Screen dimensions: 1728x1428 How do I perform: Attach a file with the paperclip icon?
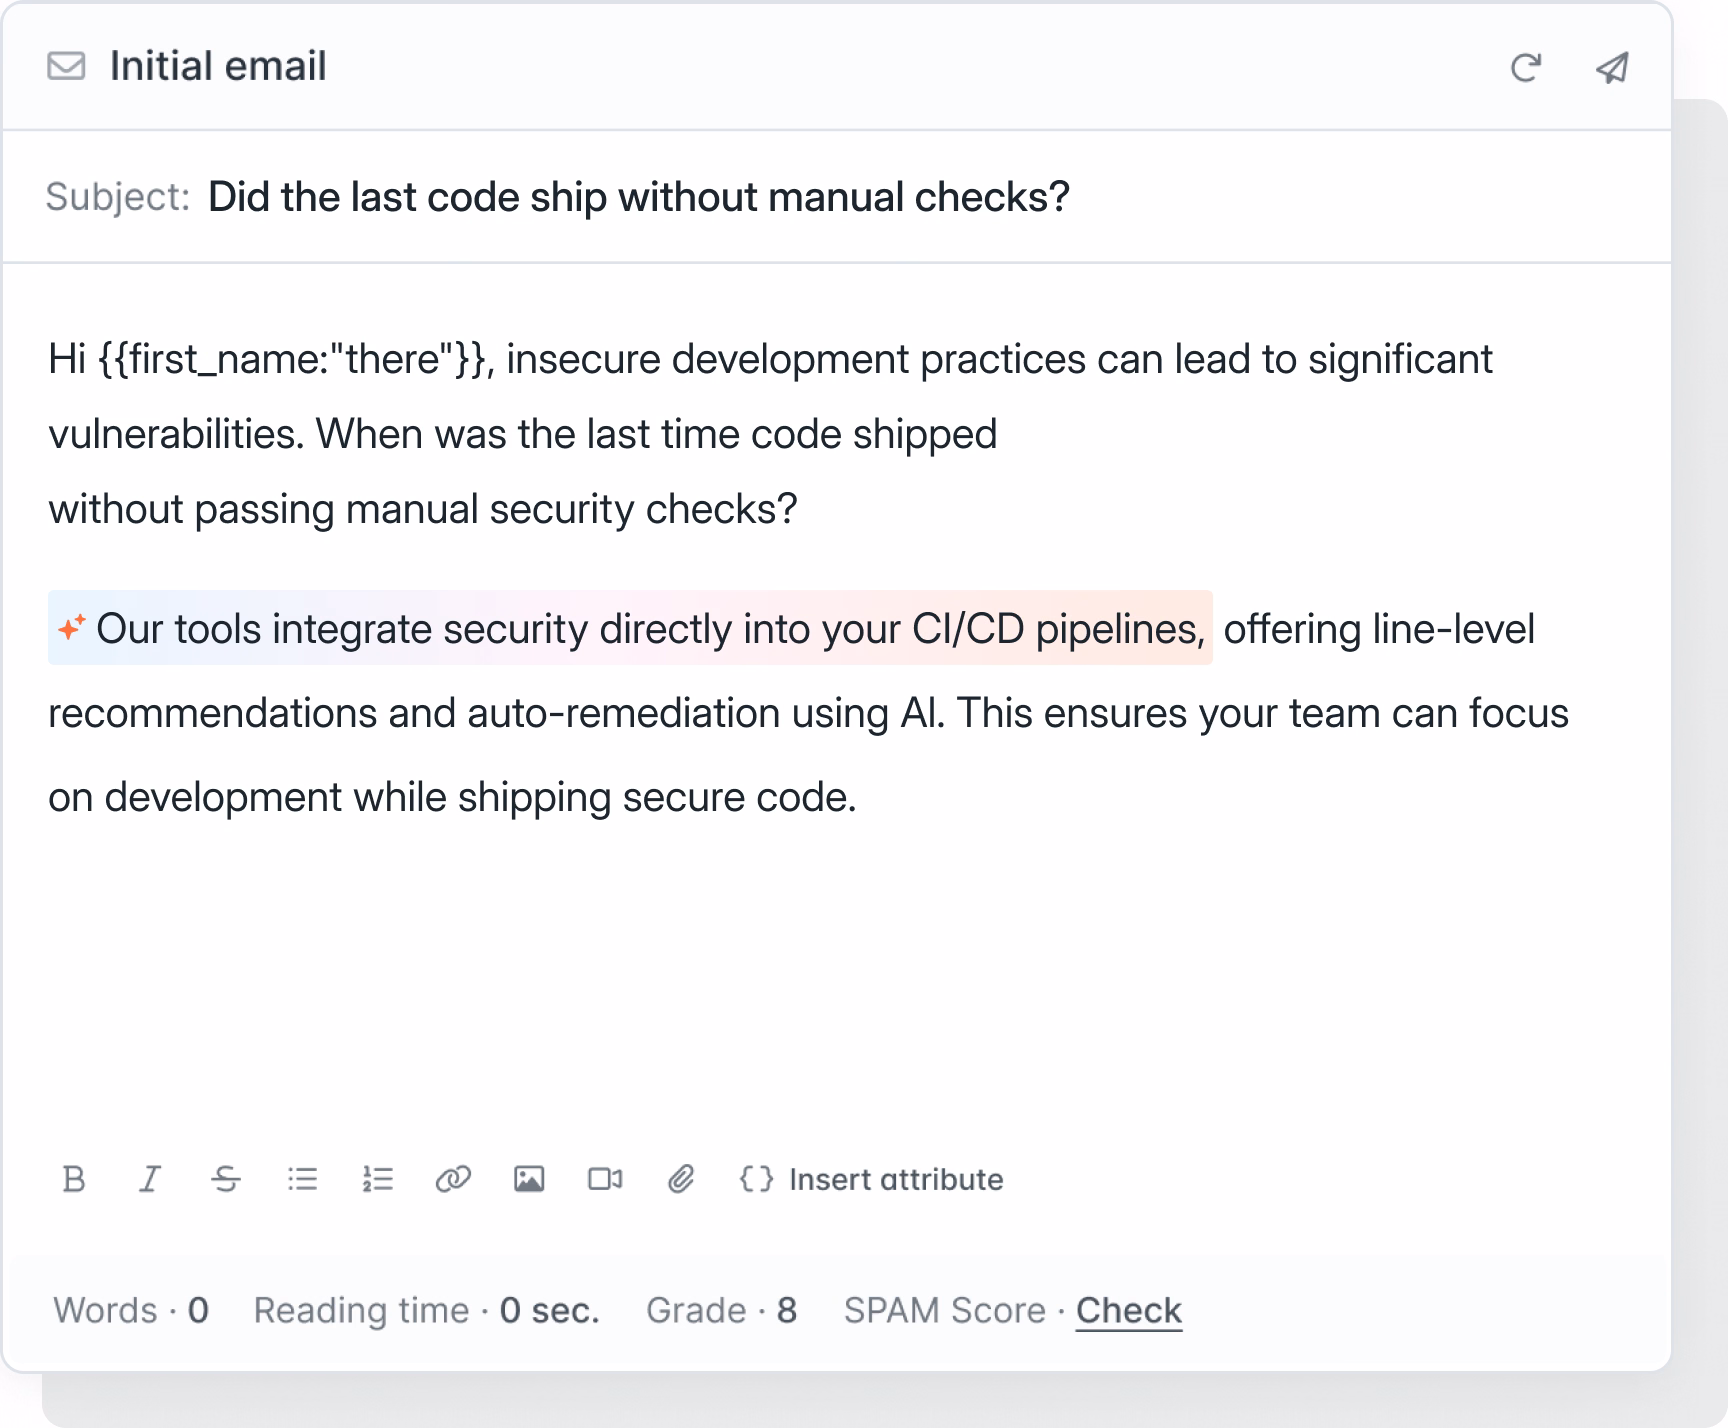click(x=681, y=1180)
